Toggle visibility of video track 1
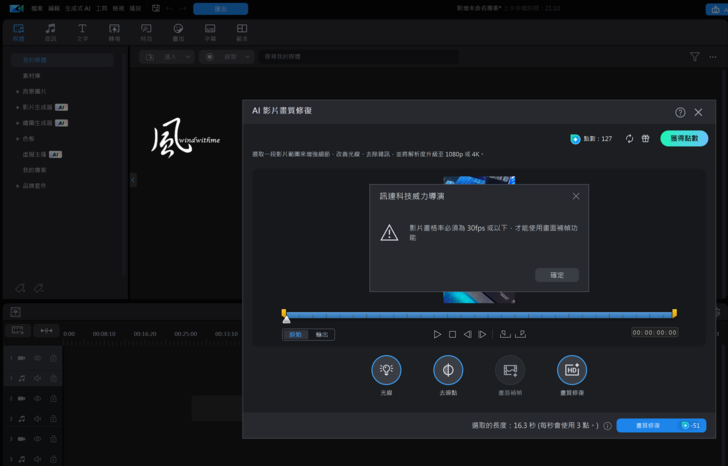This screenshot has height=466, width=728. click(x=38, y=357)
